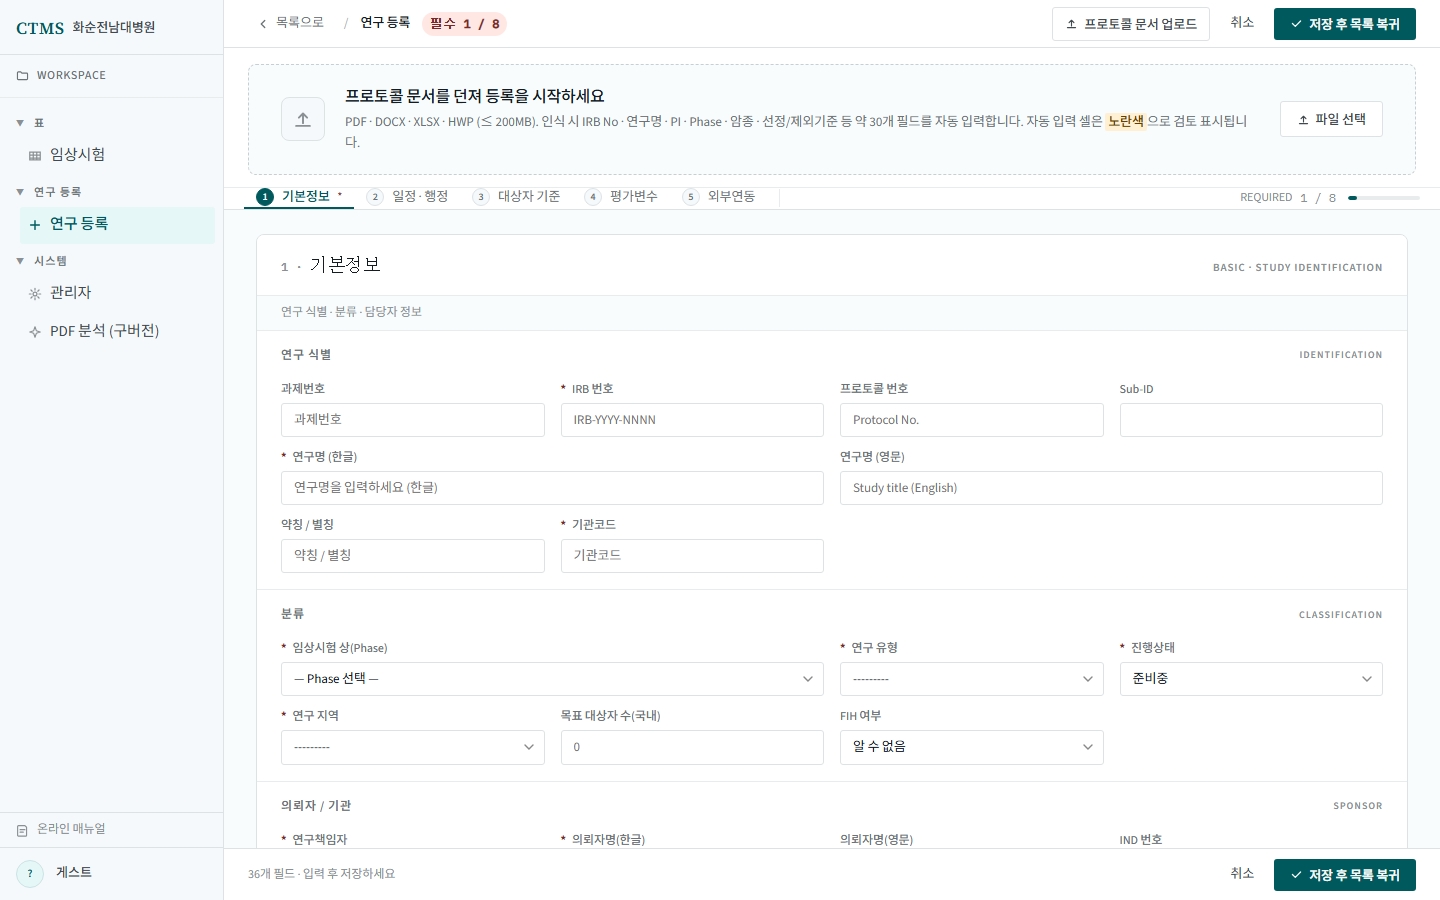Open 관리자 in the sidebar
Image resolution: width=1440 pixels, height=900 pixels.
pos(117,294)
